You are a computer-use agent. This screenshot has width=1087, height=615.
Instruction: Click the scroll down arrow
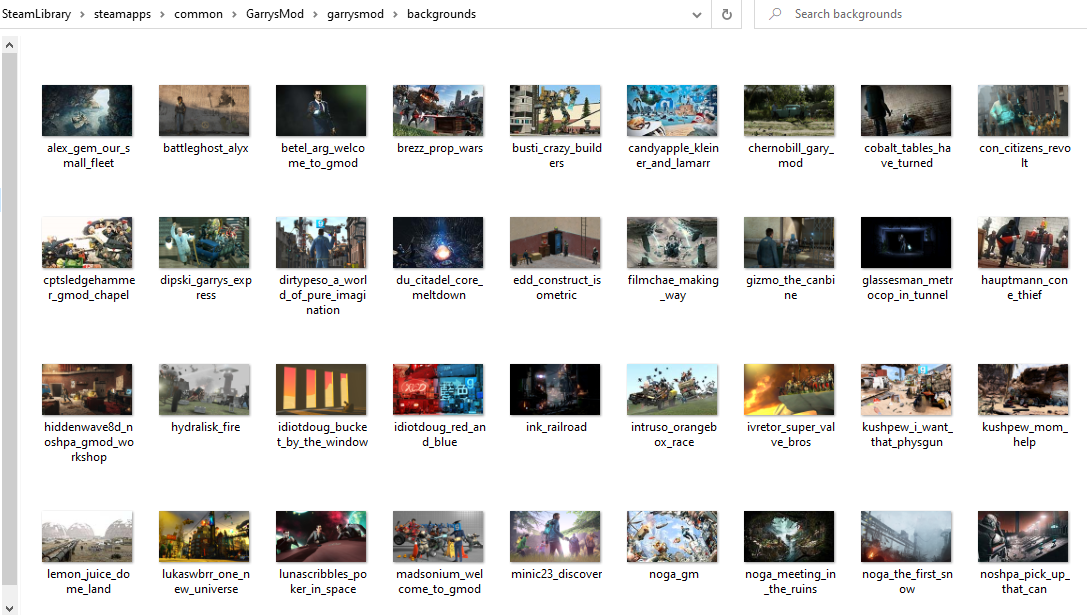pos(9,607)
